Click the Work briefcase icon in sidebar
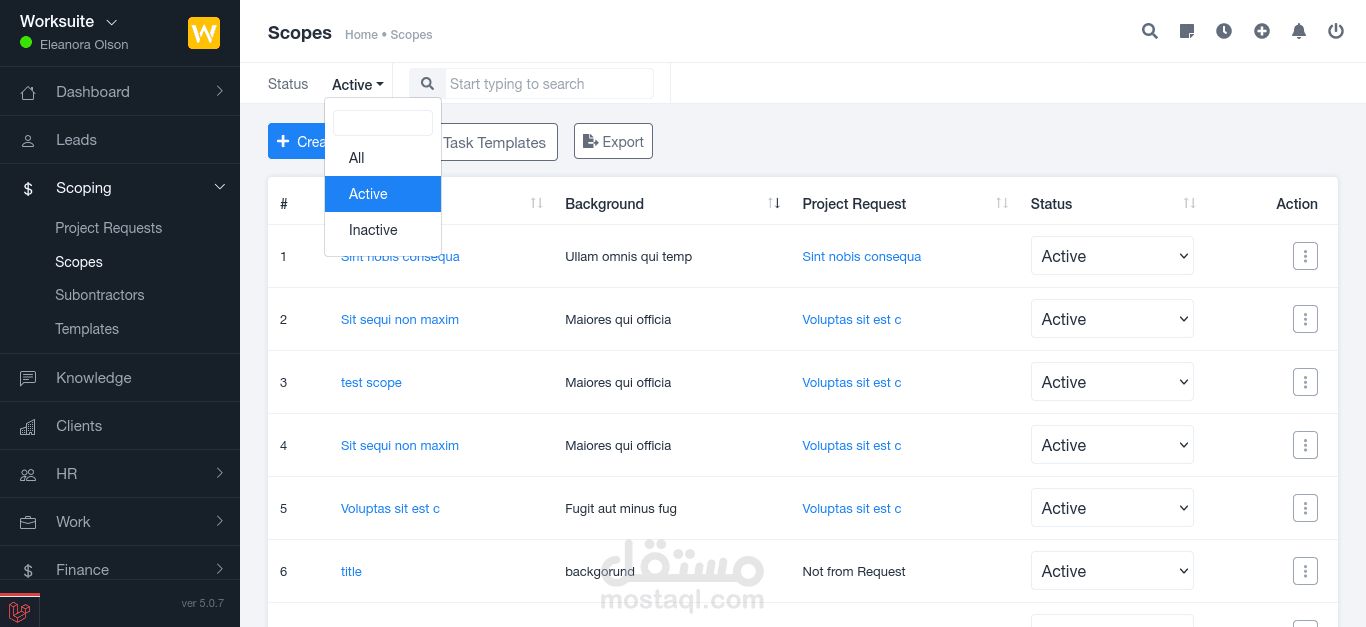This screenshot has height=627, width=1366. tap(28, 522)
